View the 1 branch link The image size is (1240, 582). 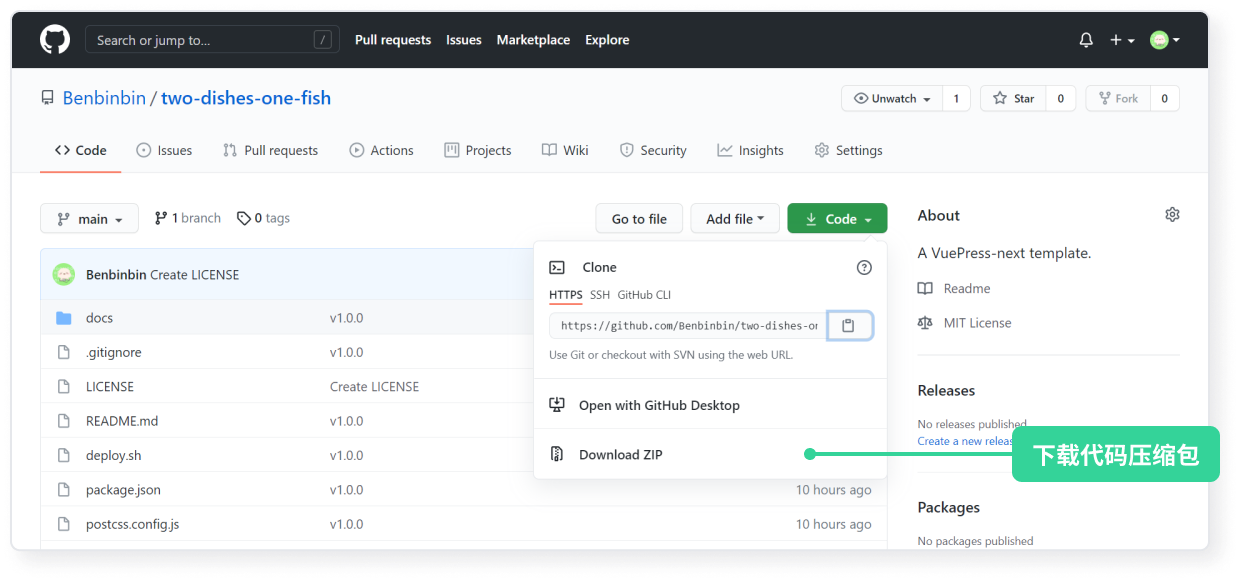[x=187, y=218]
